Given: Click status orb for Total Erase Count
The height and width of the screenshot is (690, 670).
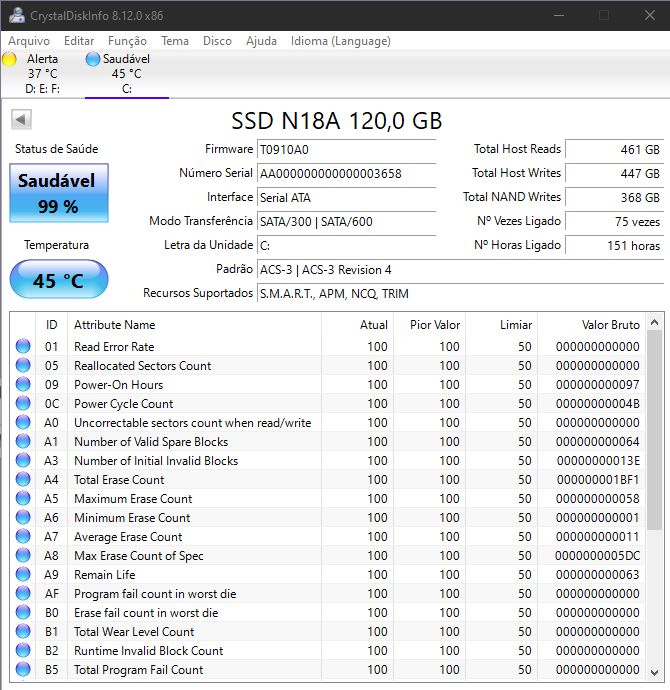Looking at the screenshot, I should pyautogui.click(x=23, y=479).
